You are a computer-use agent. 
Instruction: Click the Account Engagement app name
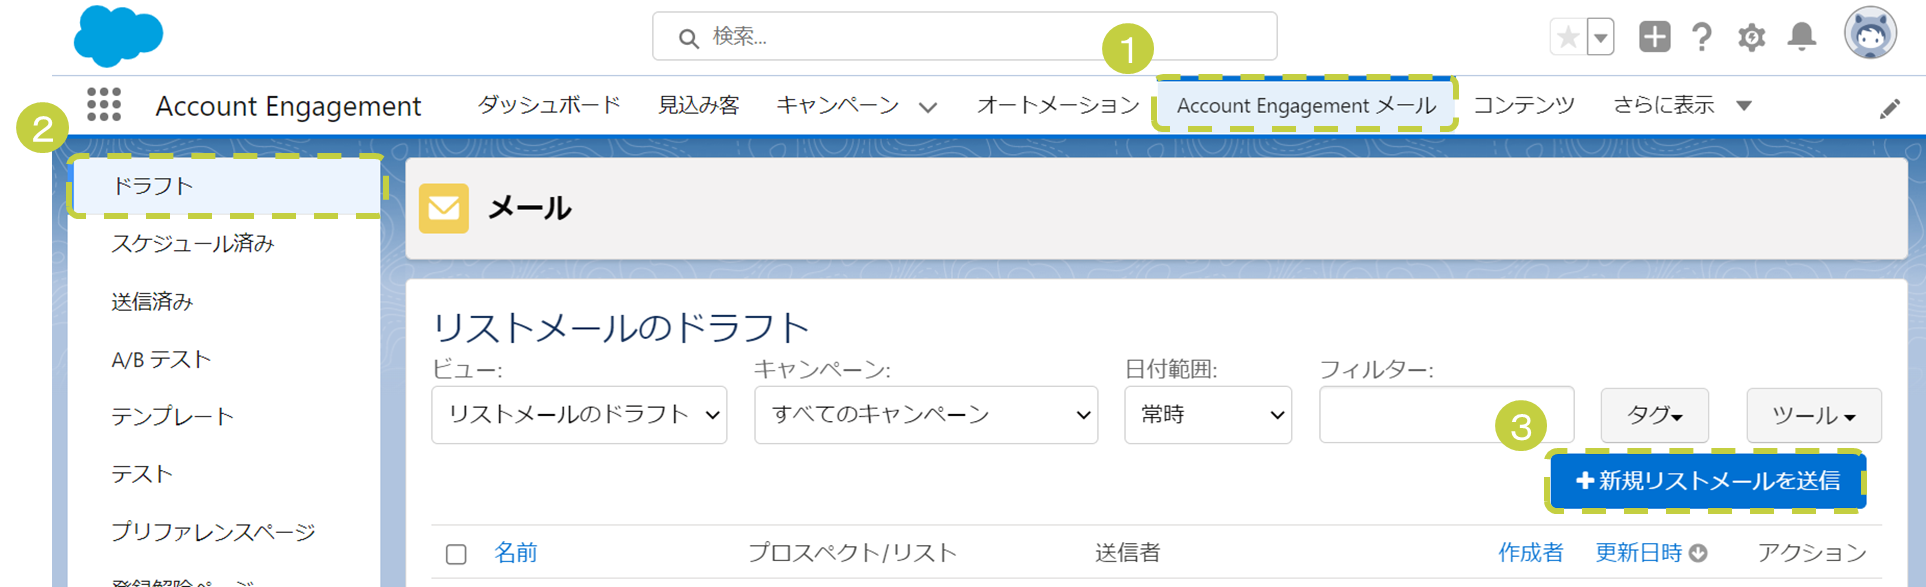[x=288, y=106]
